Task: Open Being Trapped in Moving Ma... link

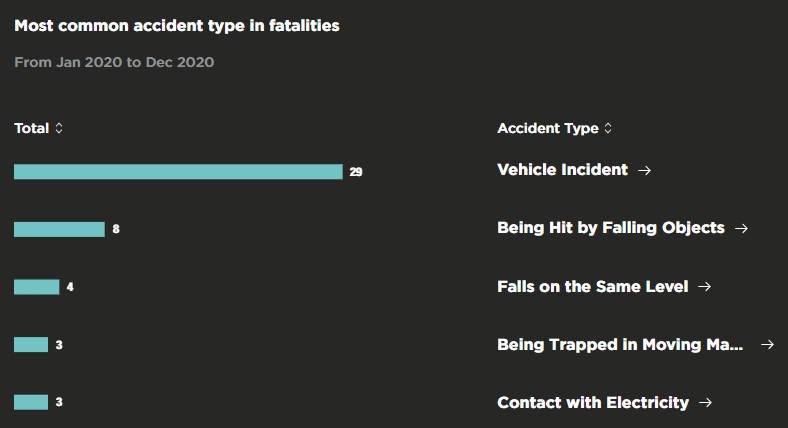Action: 620,345
